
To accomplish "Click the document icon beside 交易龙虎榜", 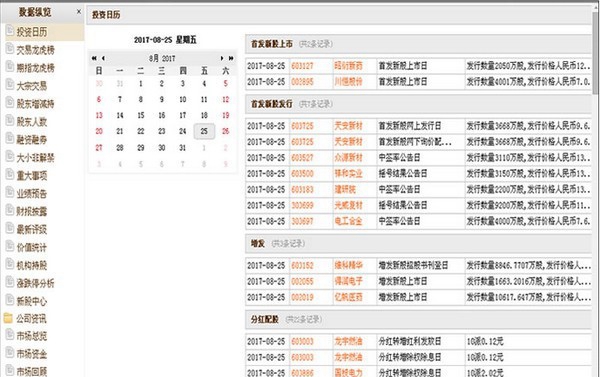I will pyautogui.click(x=9, y=49).
